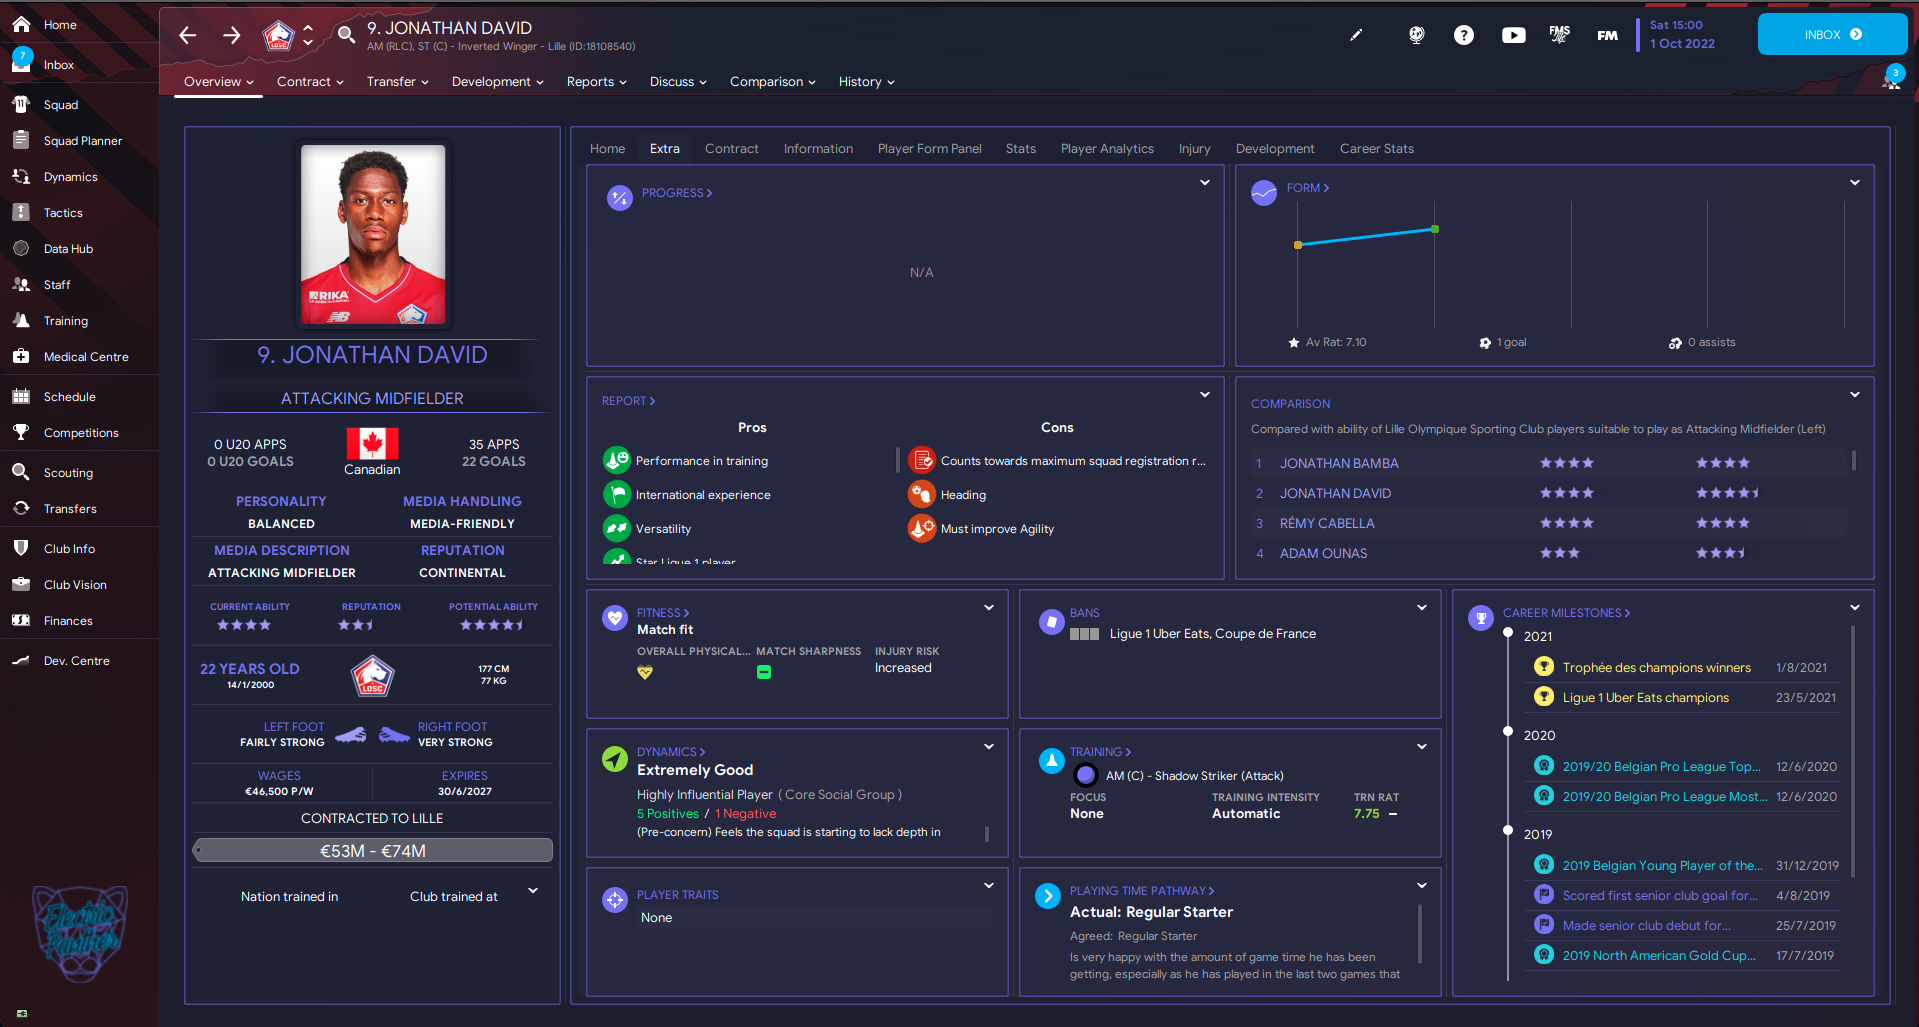1919x1027 pixels.
Task: Switch to the Career Stats tab
Action: tap(1376, 149)
